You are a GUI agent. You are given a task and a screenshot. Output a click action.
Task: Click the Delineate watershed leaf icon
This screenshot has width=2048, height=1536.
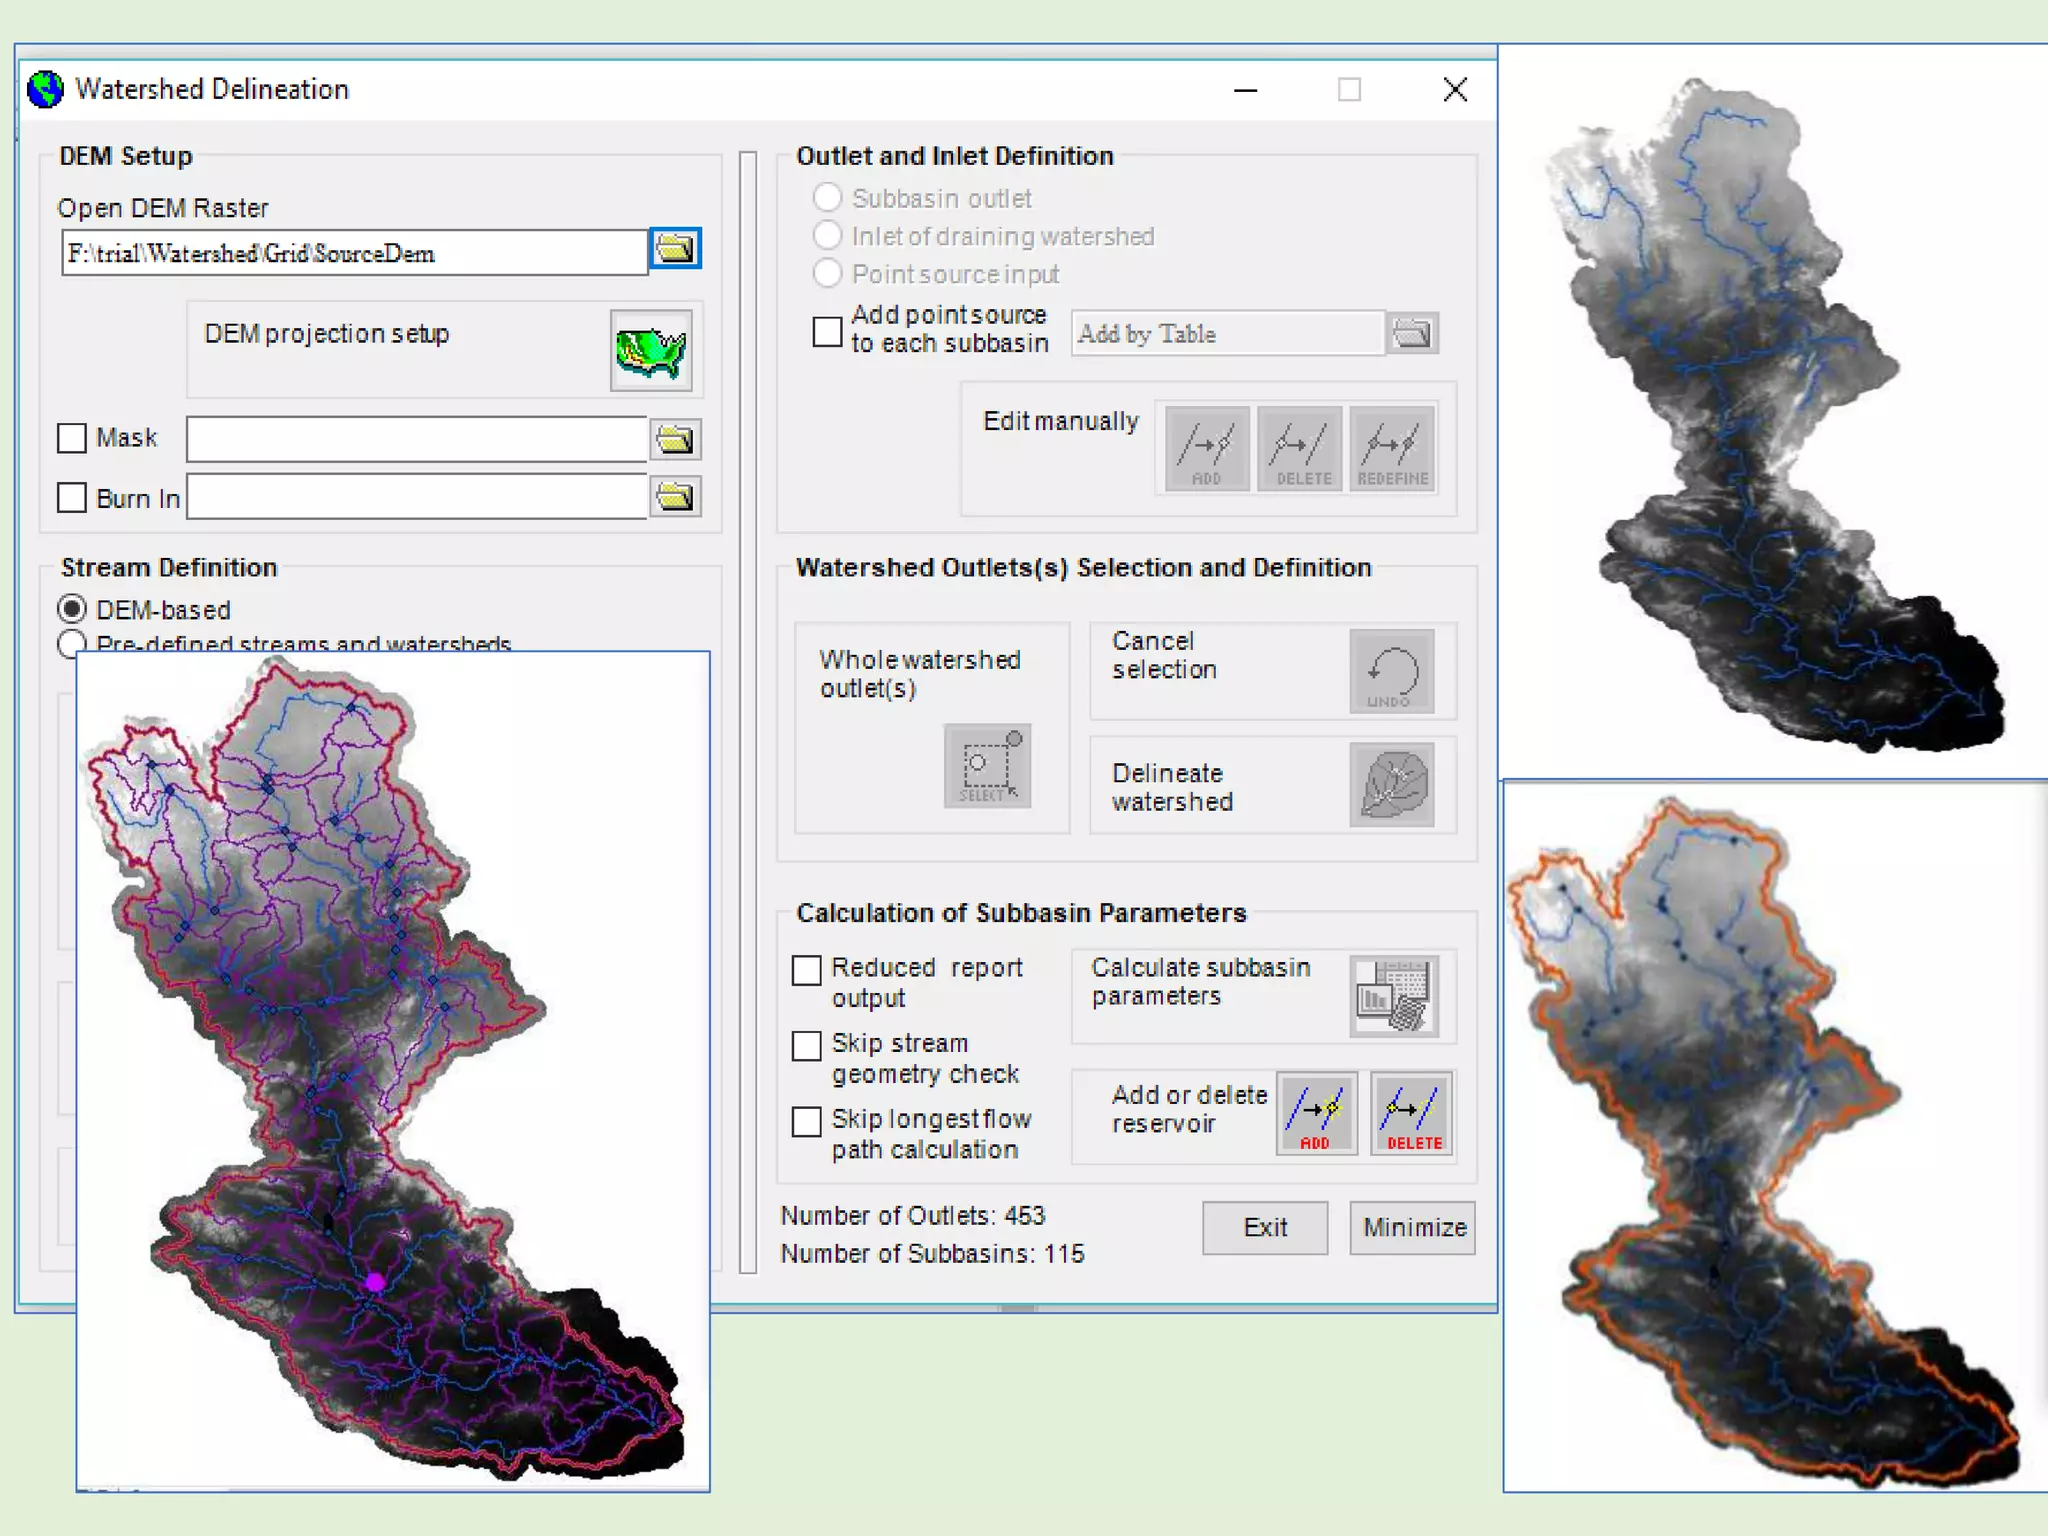tap(1392, 785)
